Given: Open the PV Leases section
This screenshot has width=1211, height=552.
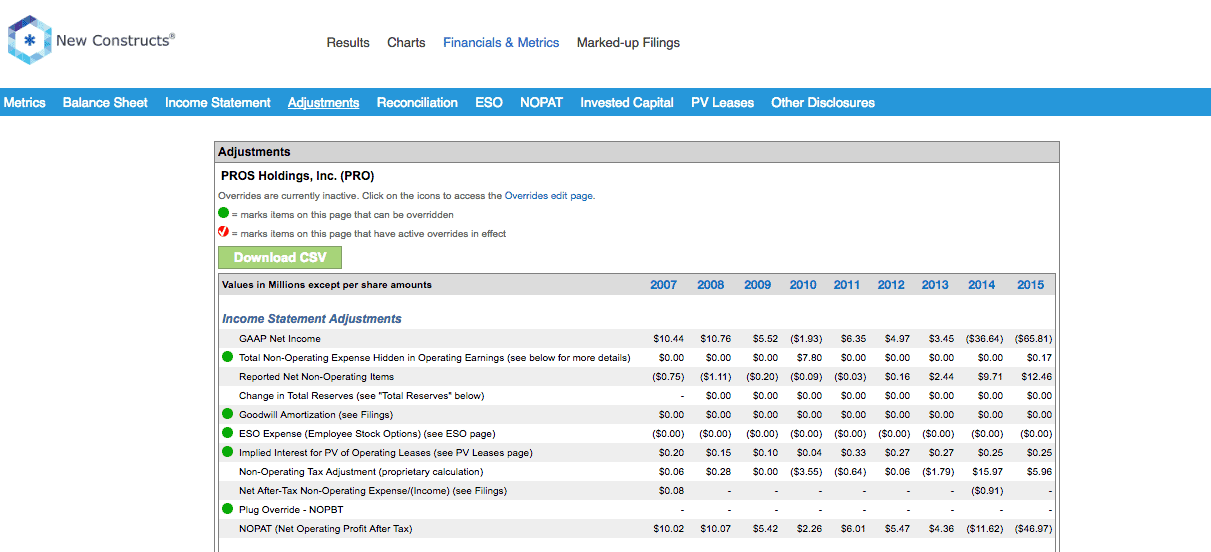Looking at the screenshot, I should [x=722, y=102].
